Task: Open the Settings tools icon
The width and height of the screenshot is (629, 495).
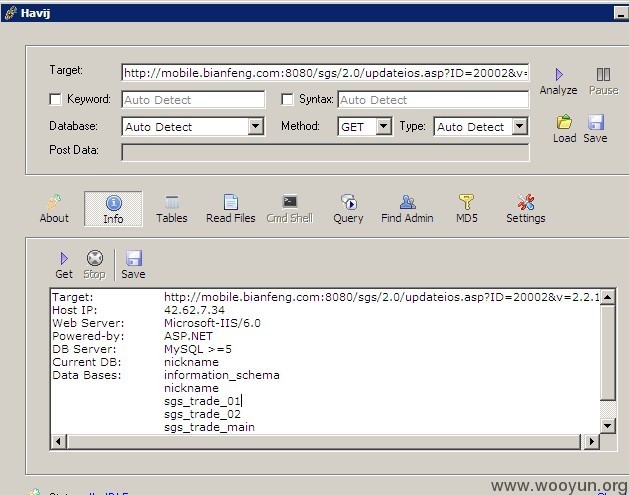Action: click(526, 202)
